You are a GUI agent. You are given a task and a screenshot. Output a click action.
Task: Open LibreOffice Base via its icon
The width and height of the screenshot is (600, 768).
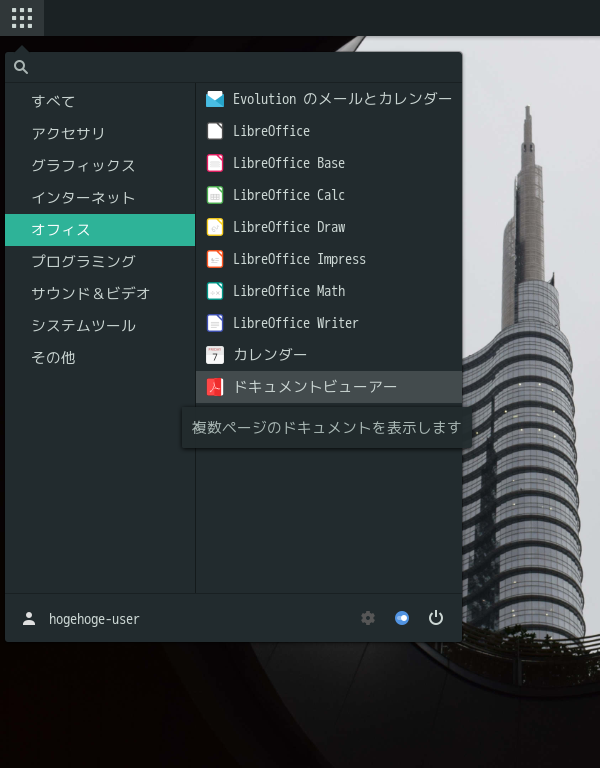[x=215, y=163]
